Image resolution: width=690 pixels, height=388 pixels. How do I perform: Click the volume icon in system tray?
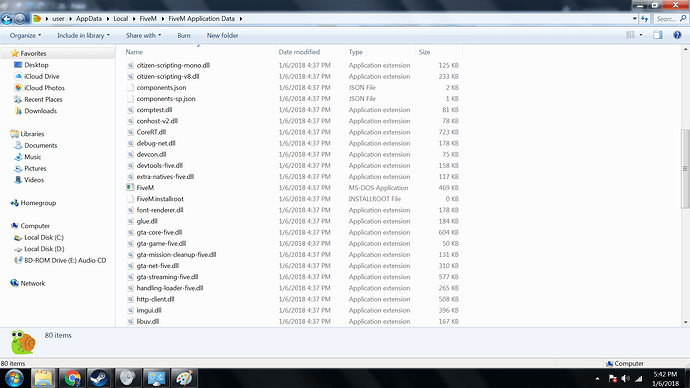(625, 378)
